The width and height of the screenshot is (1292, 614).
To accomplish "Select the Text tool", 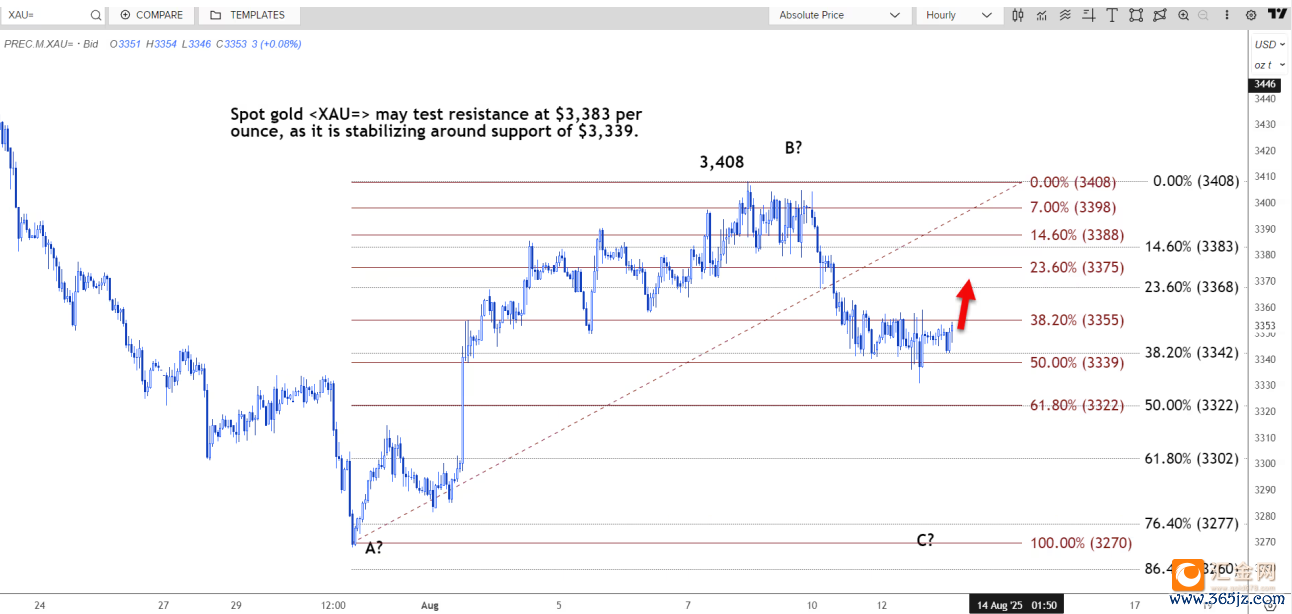I will coord(1113,15).
